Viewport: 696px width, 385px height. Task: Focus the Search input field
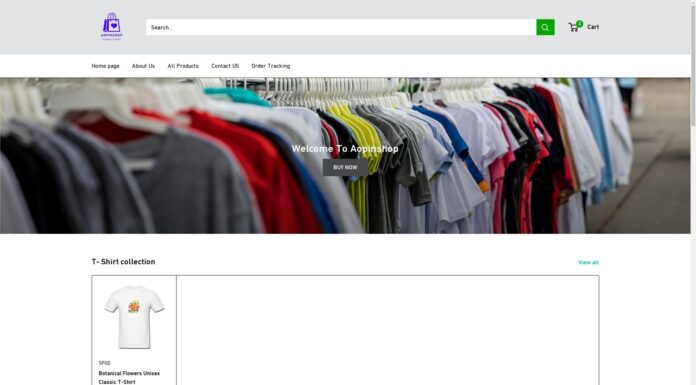pos(341,27)
